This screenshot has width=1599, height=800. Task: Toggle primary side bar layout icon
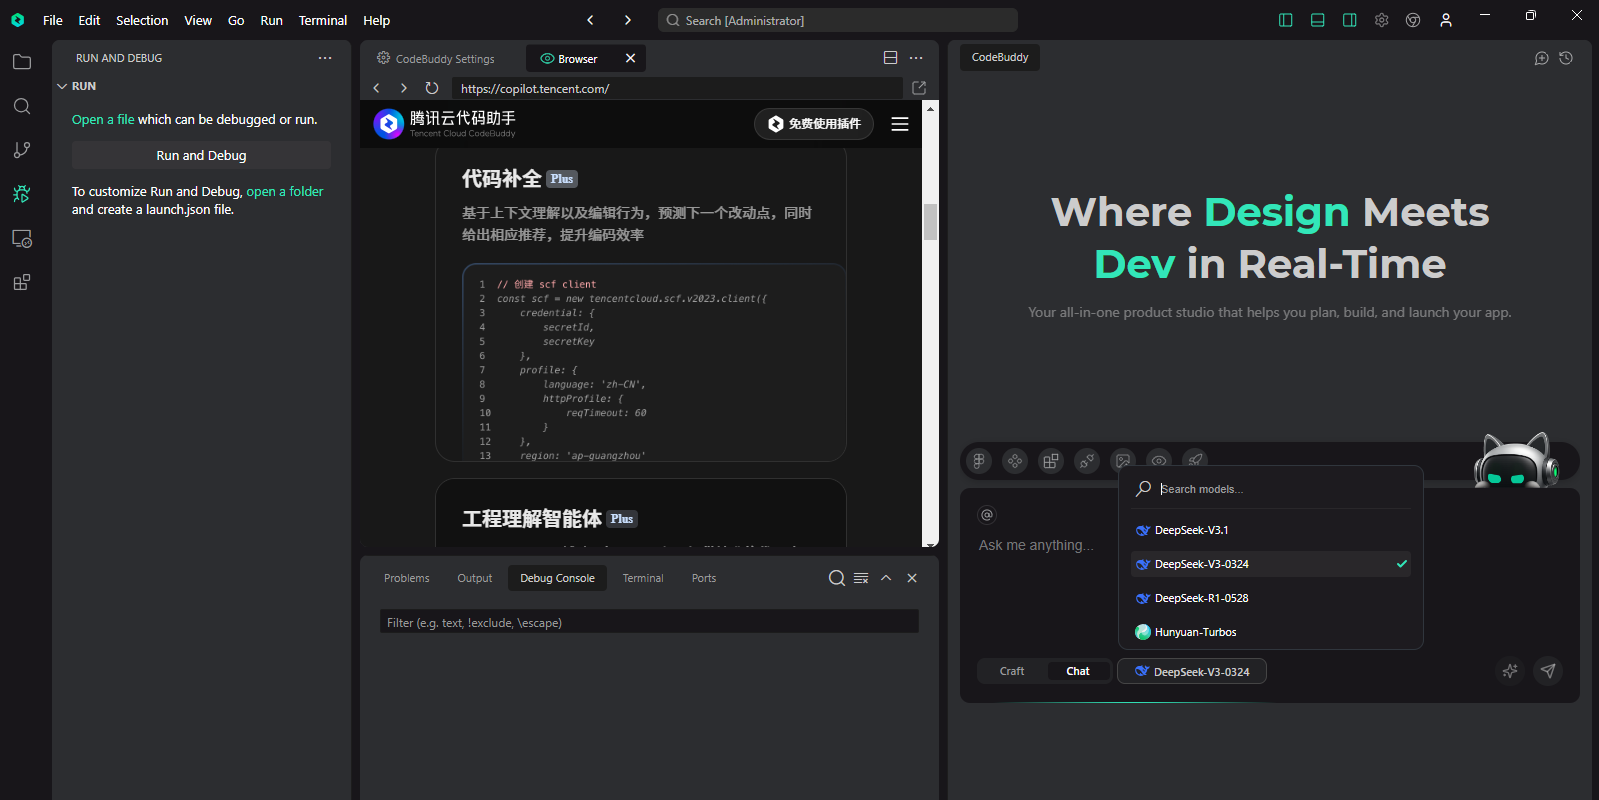(x=1286, y=20)
